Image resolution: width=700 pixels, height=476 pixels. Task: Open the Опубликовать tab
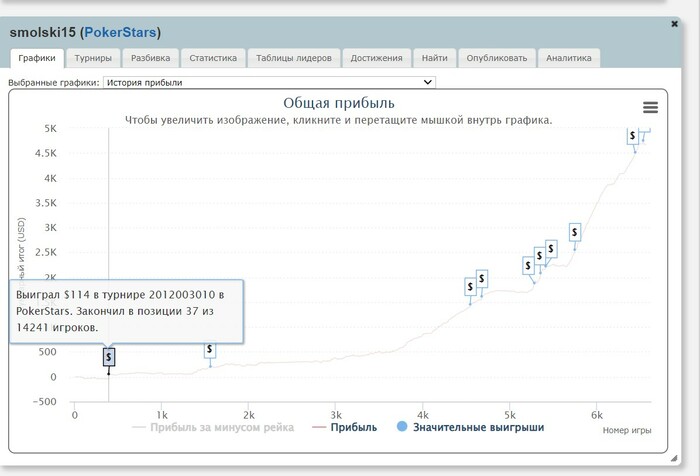pyautogui.click(x=497, y=58)
